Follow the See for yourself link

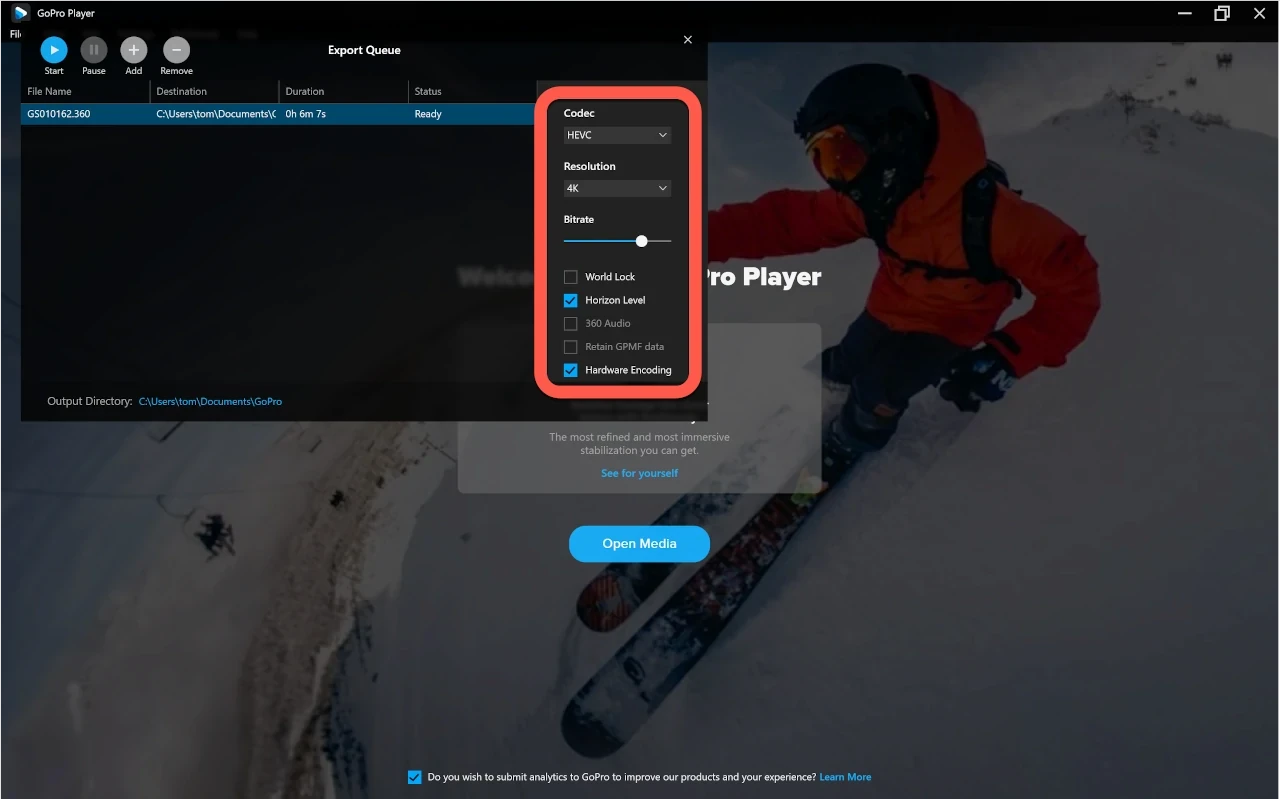point(639,473)
